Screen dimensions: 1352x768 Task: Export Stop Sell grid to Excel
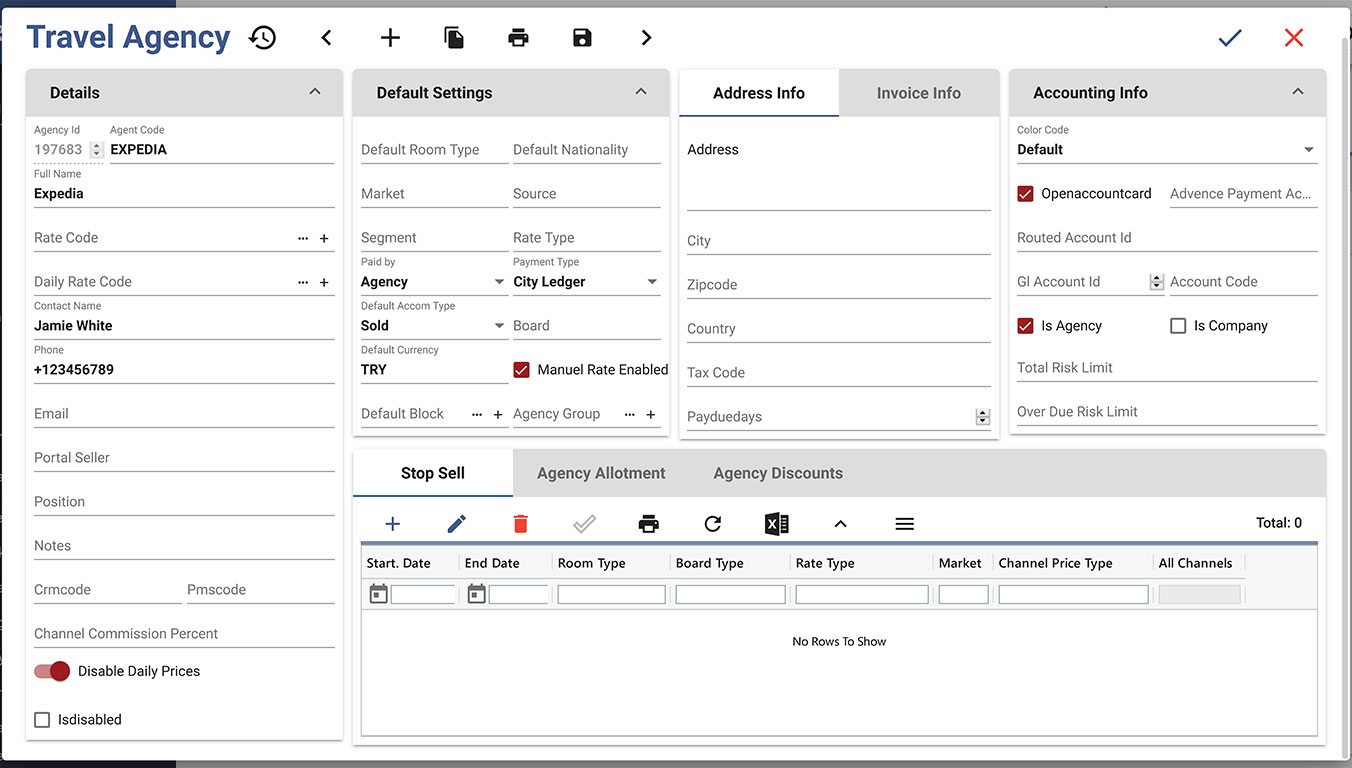[x=777, y=524]
